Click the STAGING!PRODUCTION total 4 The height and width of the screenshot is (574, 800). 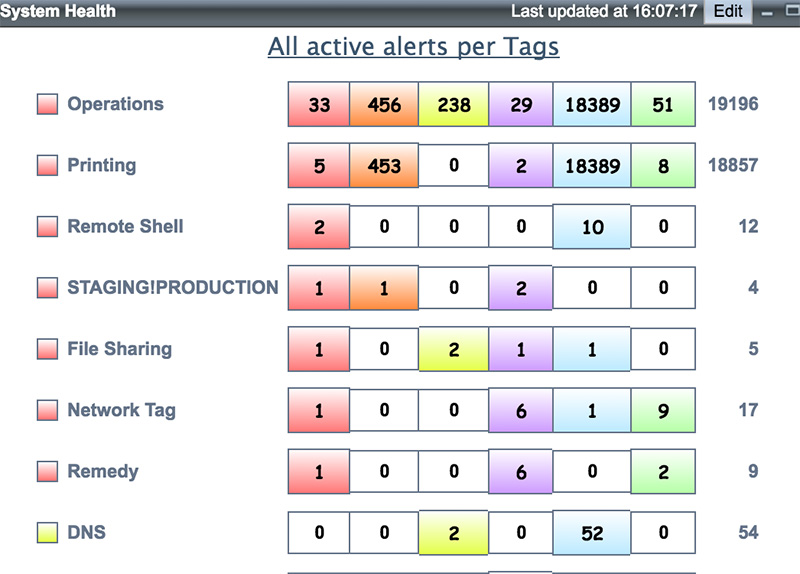(x=753, y=288)
